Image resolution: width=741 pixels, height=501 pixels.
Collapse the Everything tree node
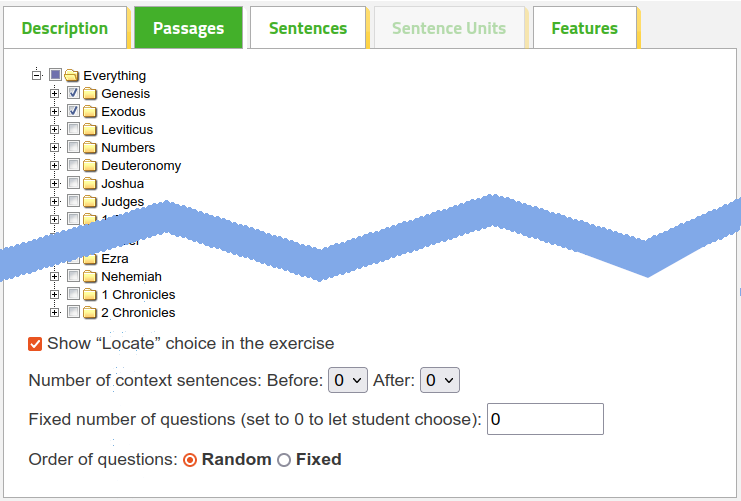point(36,75)
